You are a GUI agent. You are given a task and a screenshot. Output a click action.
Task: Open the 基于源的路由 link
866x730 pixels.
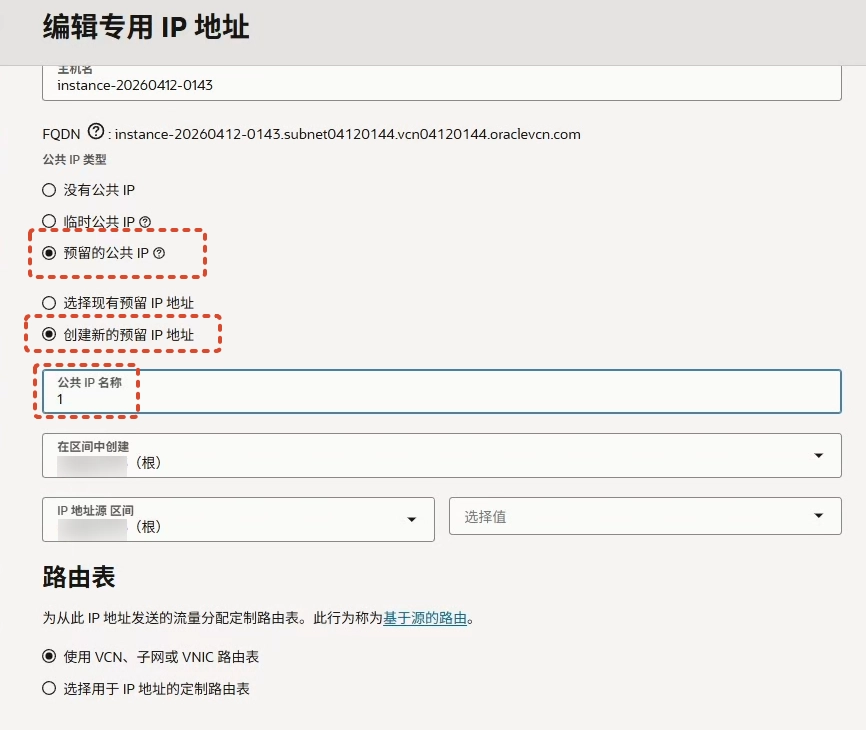click(425, 619)
